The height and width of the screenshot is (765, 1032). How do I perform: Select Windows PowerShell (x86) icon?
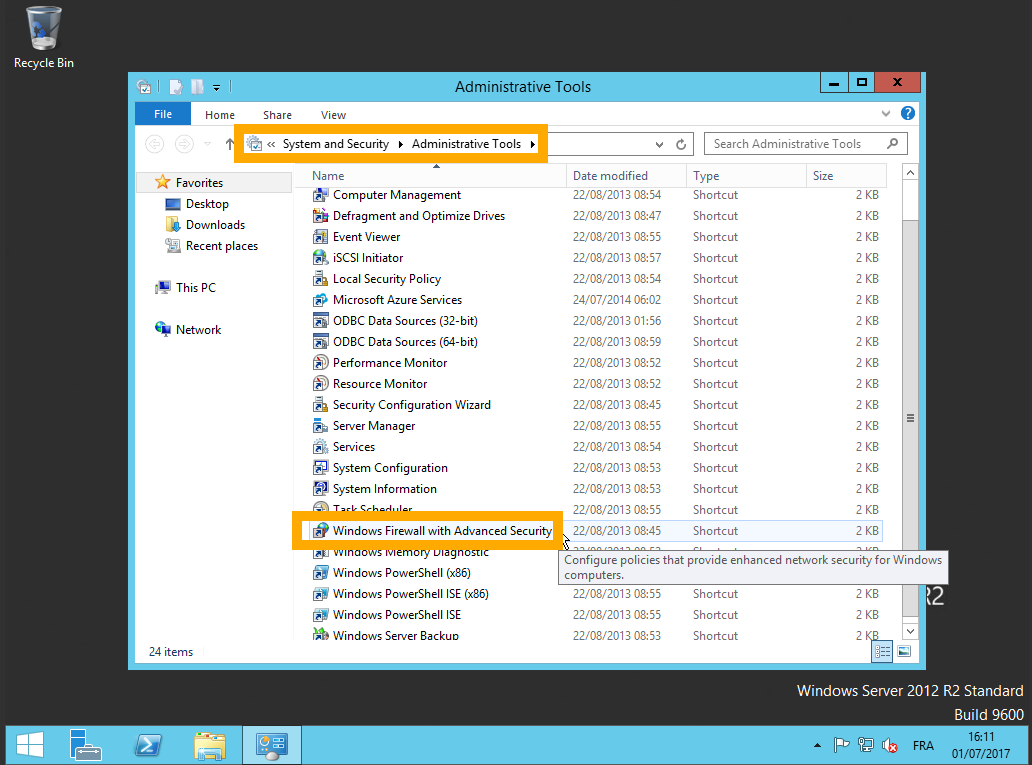click(x=321, y=573)
